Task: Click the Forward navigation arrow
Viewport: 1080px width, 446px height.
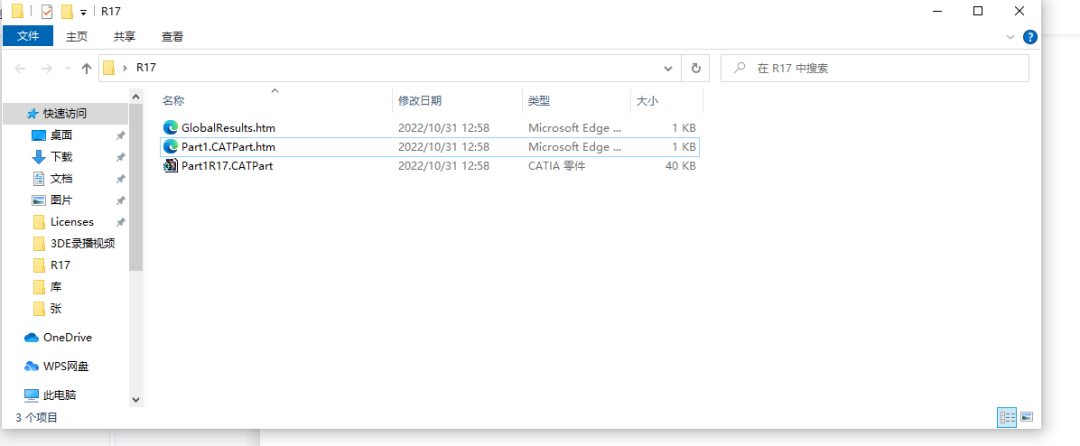Action: coord(46,68)
